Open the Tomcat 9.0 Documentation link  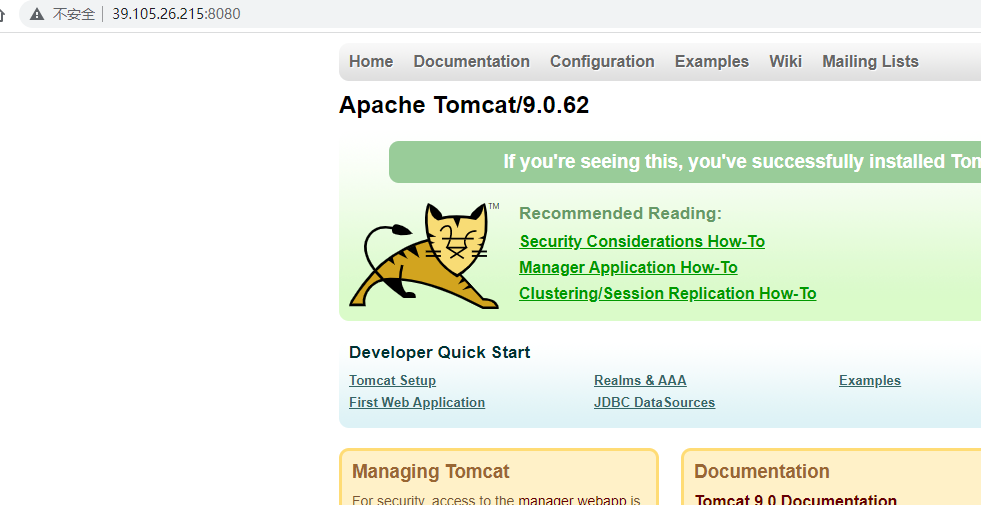(x=795, y=499)
